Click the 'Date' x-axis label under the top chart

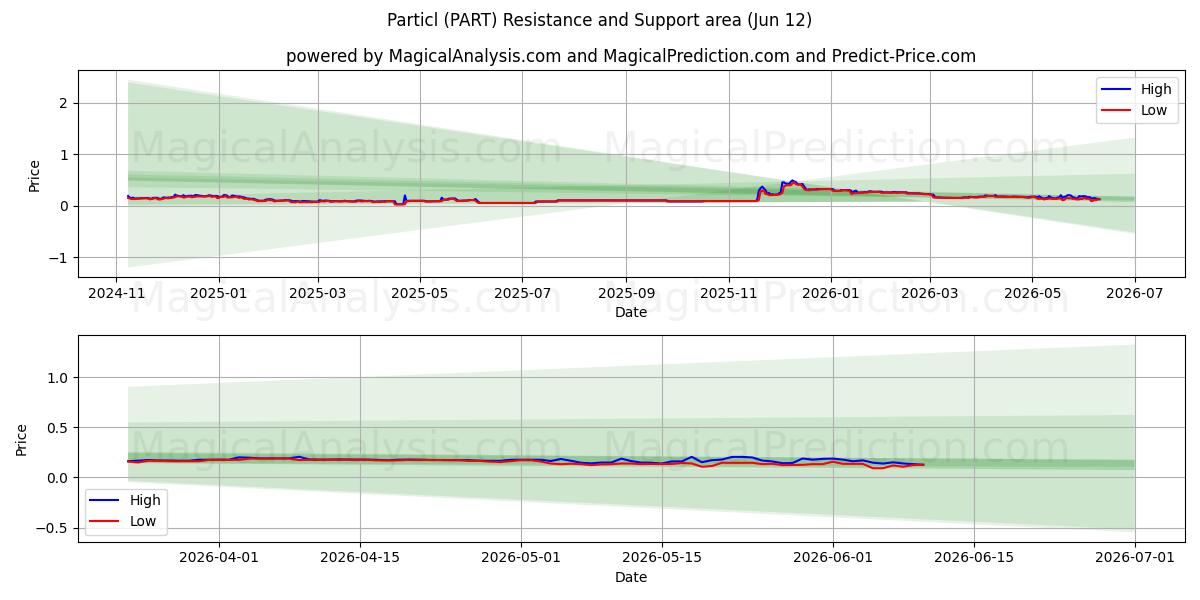631,312
